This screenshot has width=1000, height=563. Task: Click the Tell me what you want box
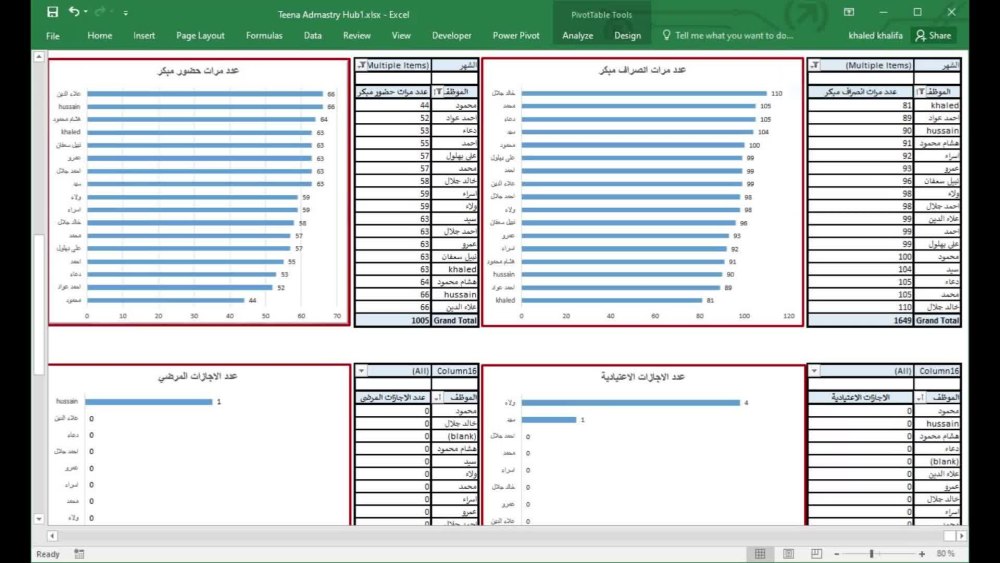(x=734, y=36)
